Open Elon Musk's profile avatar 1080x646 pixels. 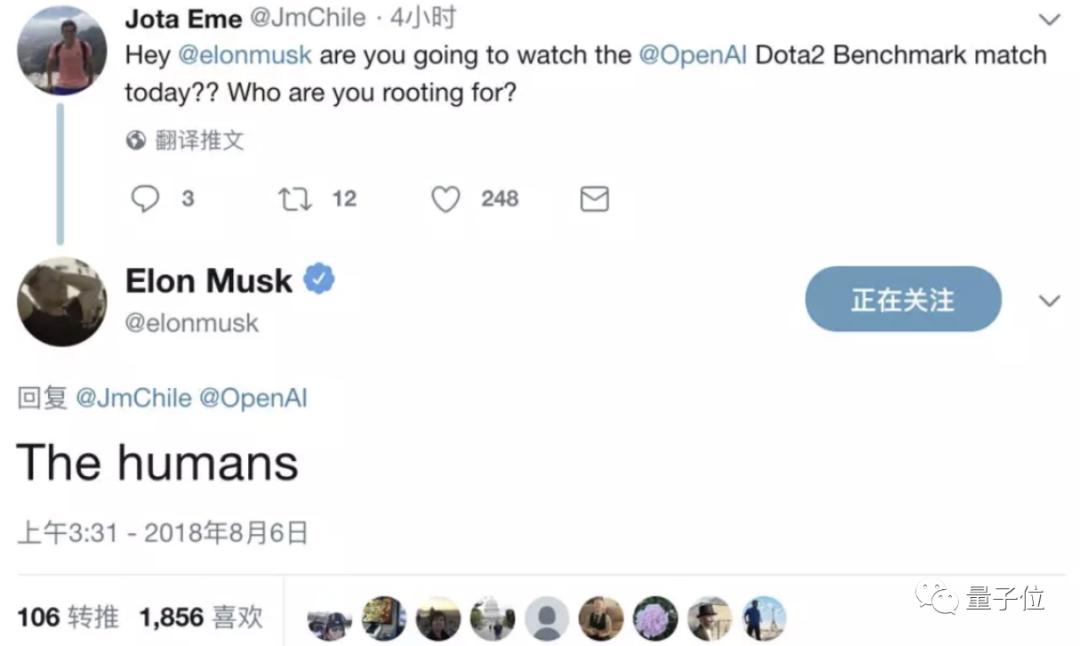click(62, 302)
